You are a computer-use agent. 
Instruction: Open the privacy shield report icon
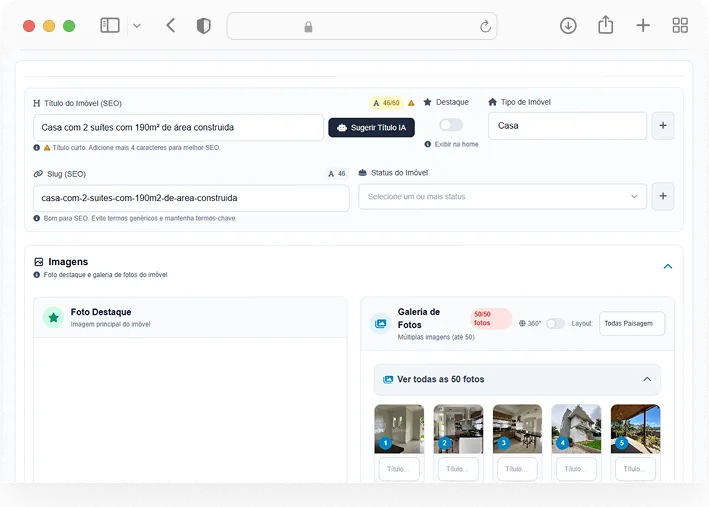click(203, 26)
